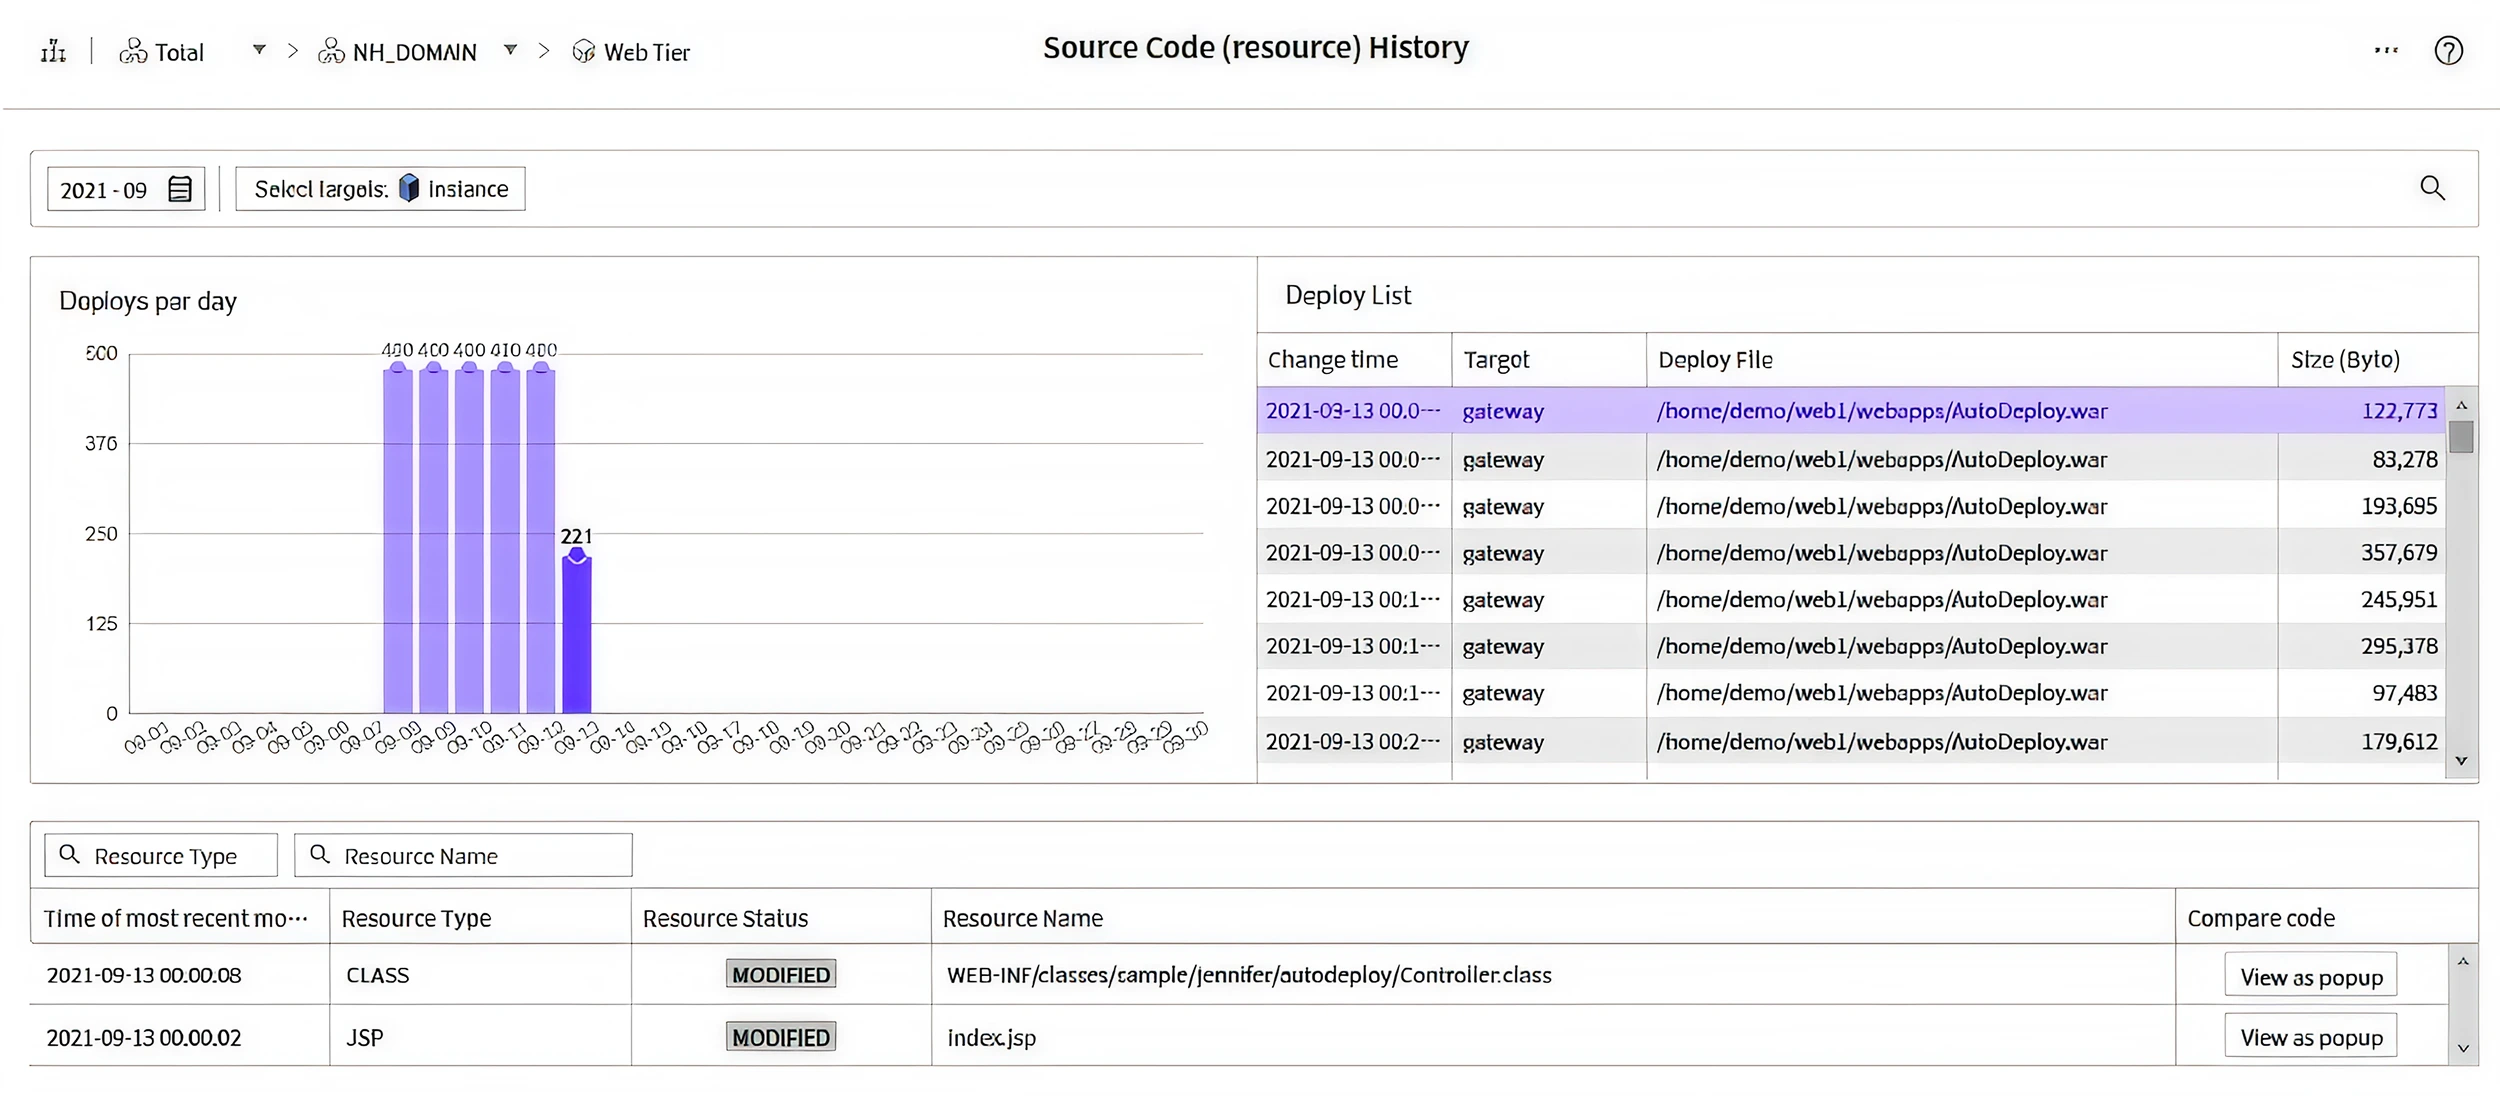Viewport: 2500px width, 1096px height.
Task: Open the Select targets Instance selector
Action: coord(380,189)
